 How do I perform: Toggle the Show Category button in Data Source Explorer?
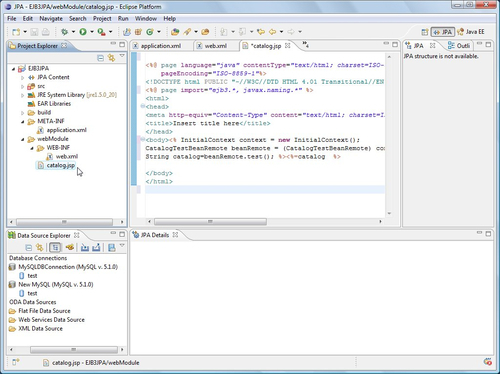[x=55, y=247]
